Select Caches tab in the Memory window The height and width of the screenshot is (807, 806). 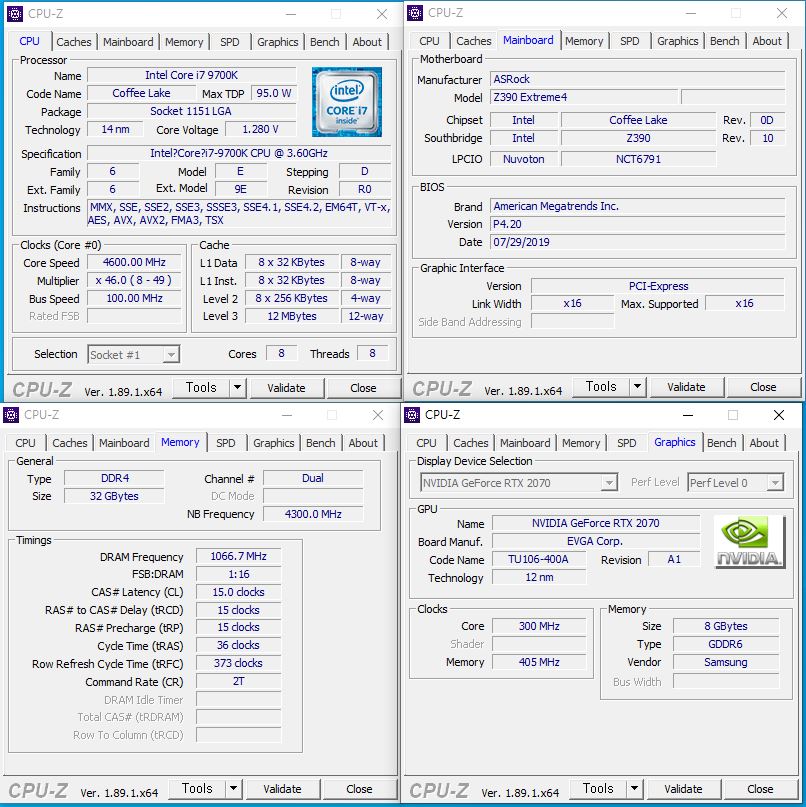[x=69, y=443]
